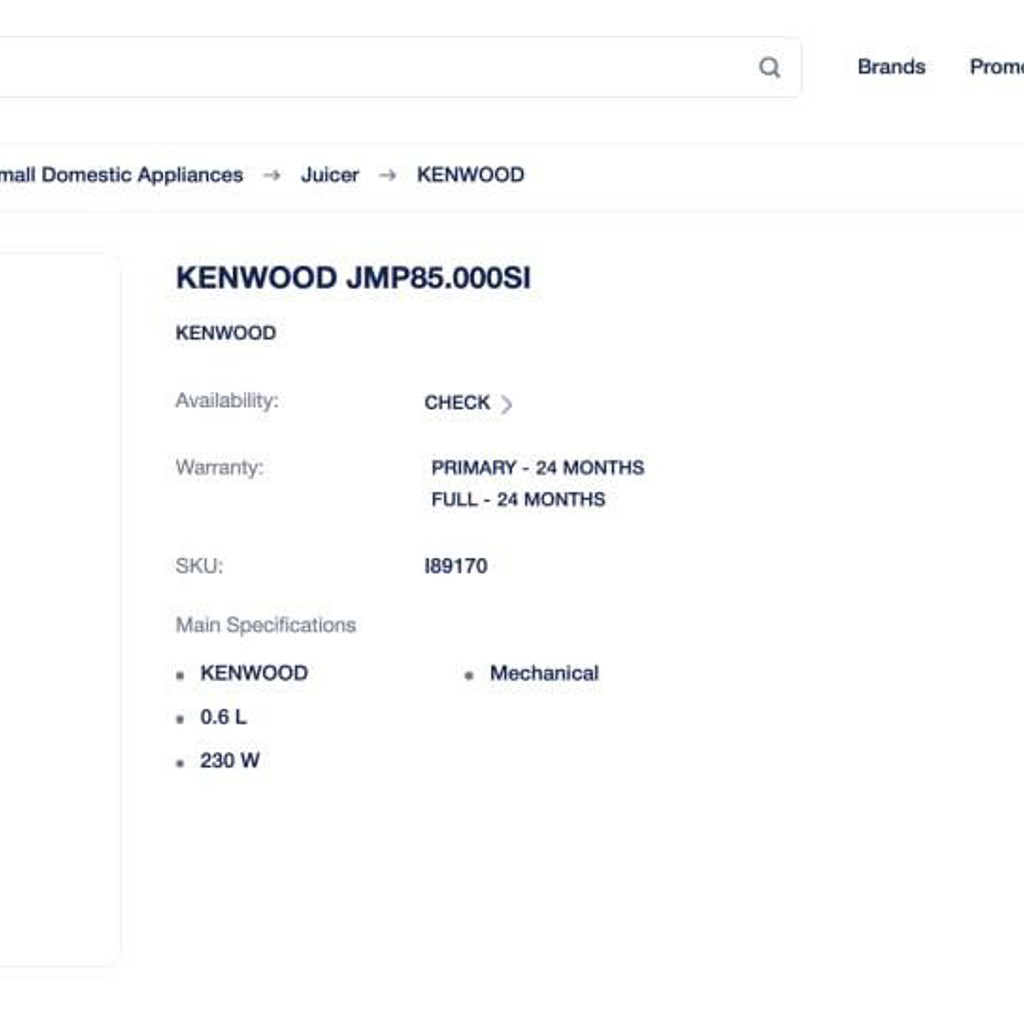
Task: Click the 230 W power spec
Action: click(x=230, y=761)
